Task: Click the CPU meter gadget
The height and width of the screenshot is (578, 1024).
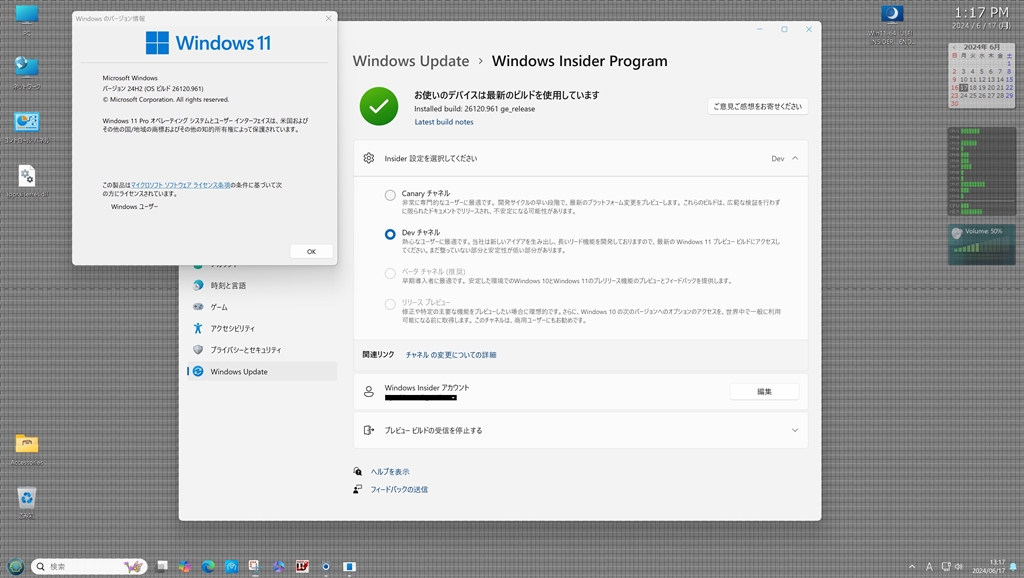Action: click(982, 171)
